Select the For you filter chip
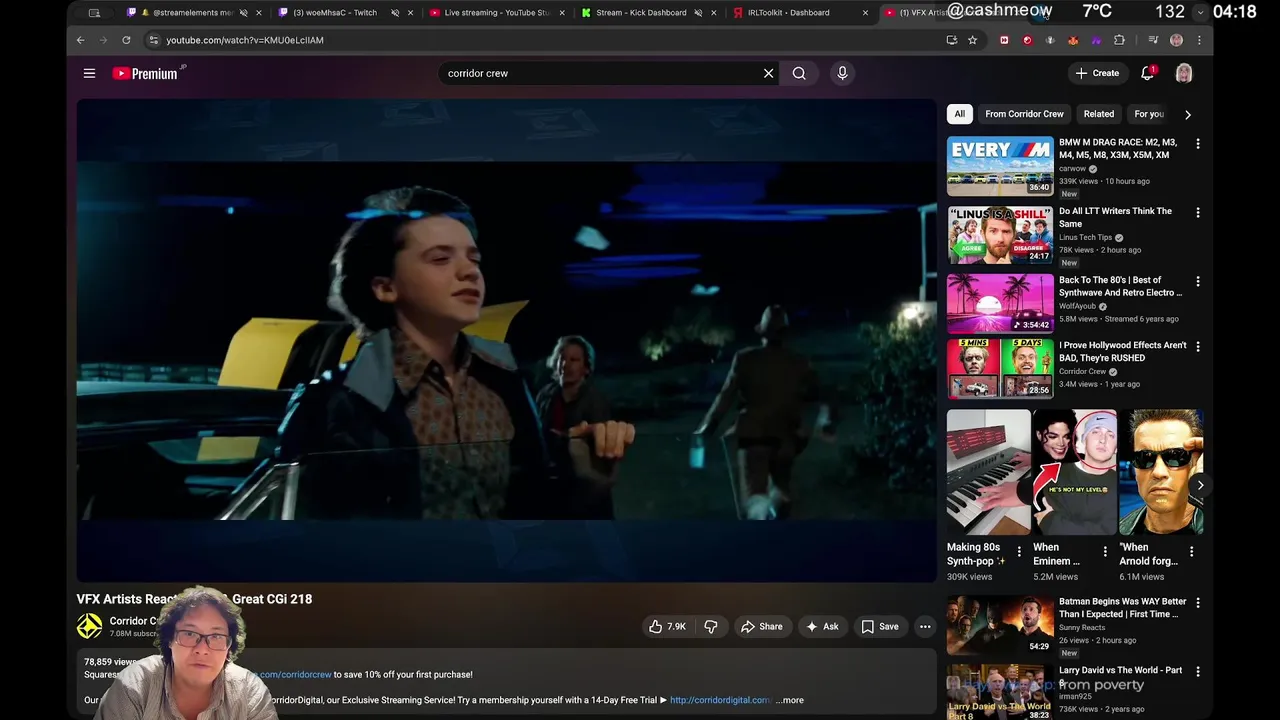The width and height of the screenshot is (1280, 720). pos(1149,114)
